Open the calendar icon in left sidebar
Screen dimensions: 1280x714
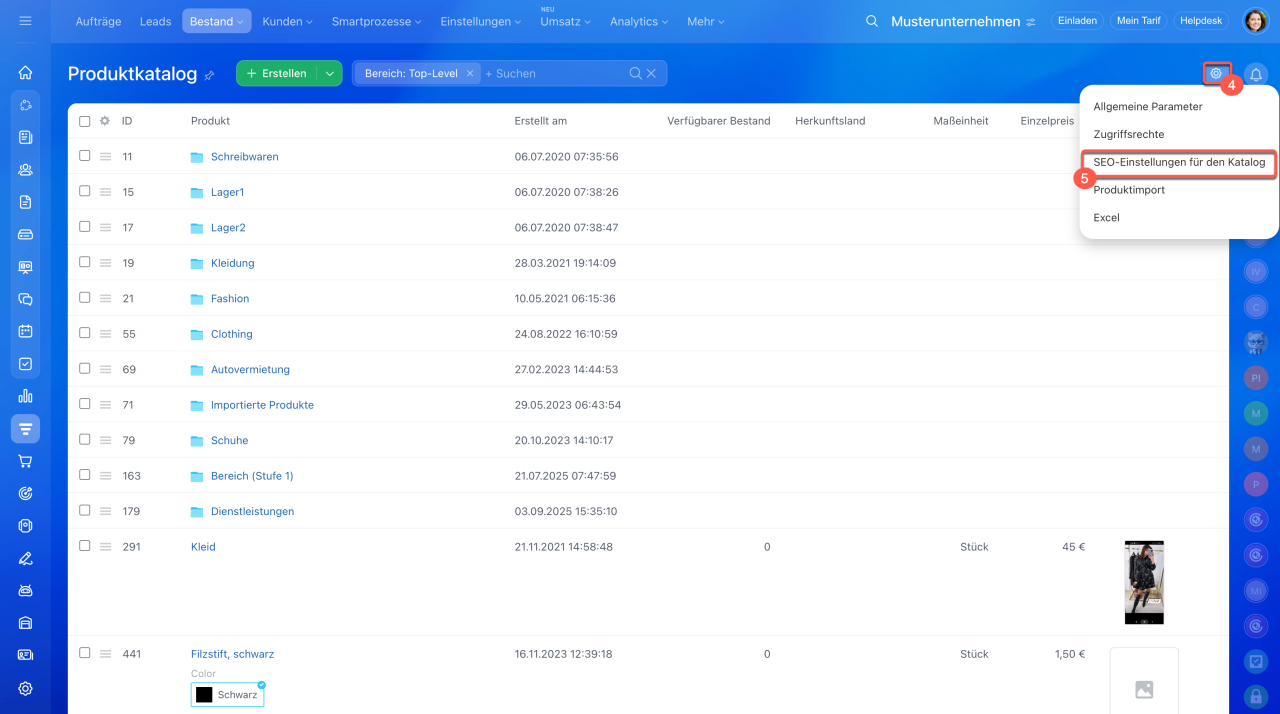click(26, 331)
